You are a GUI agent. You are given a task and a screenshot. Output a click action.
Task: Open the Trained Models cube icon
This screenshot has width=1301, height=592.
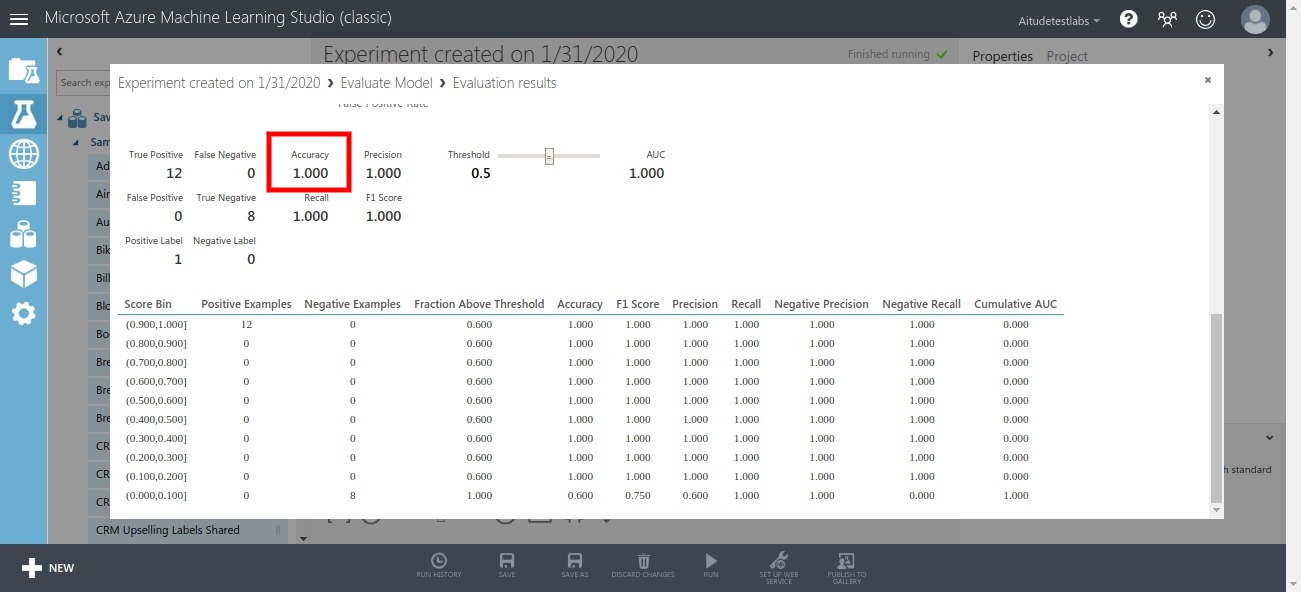(22, 273)
